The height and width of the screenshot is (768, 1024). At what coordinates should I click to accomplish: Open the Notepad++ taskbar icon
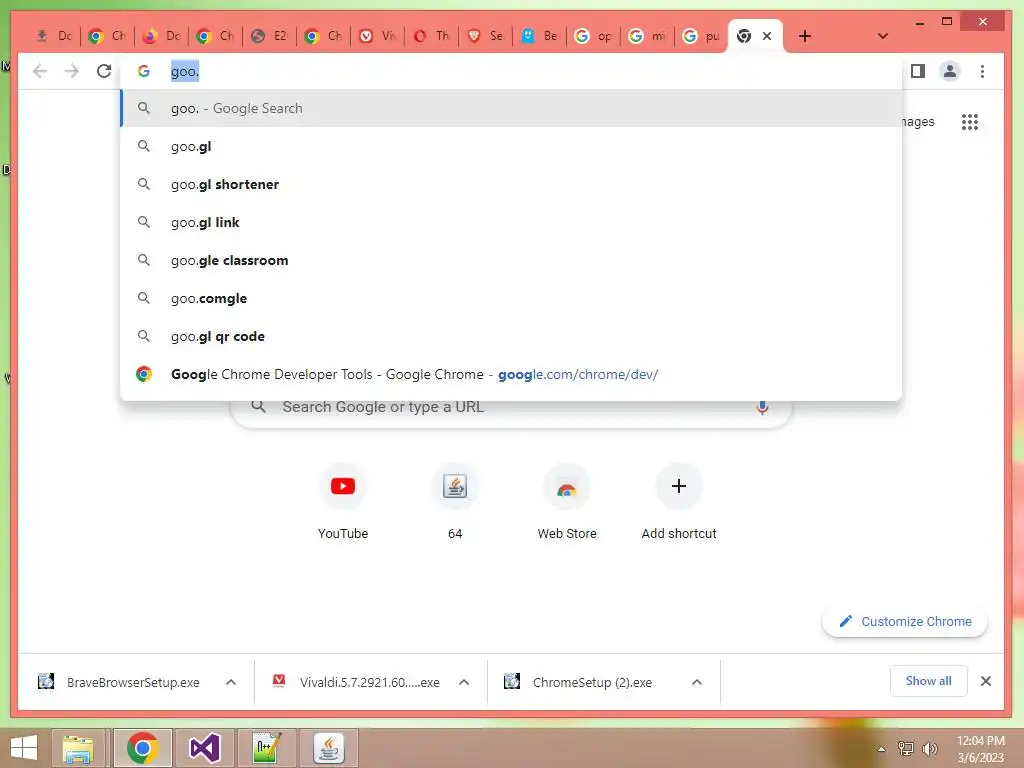pos(267,748)
